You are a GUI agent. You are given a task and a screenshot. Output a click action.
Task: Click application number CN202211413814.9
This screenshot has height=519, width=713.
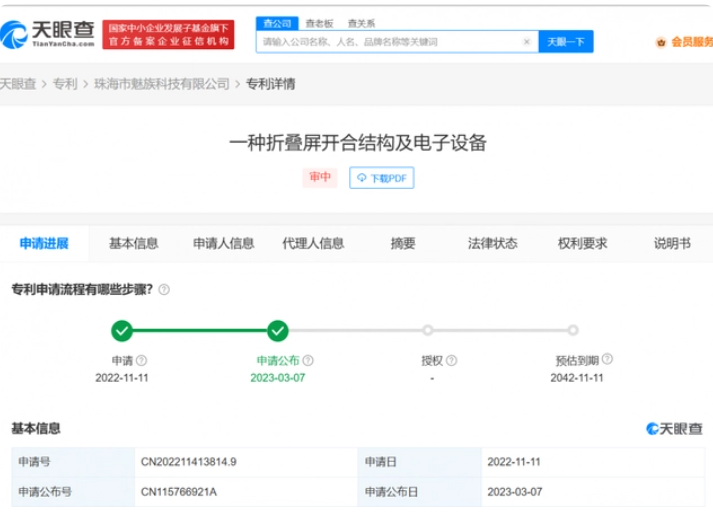[189, 462]
